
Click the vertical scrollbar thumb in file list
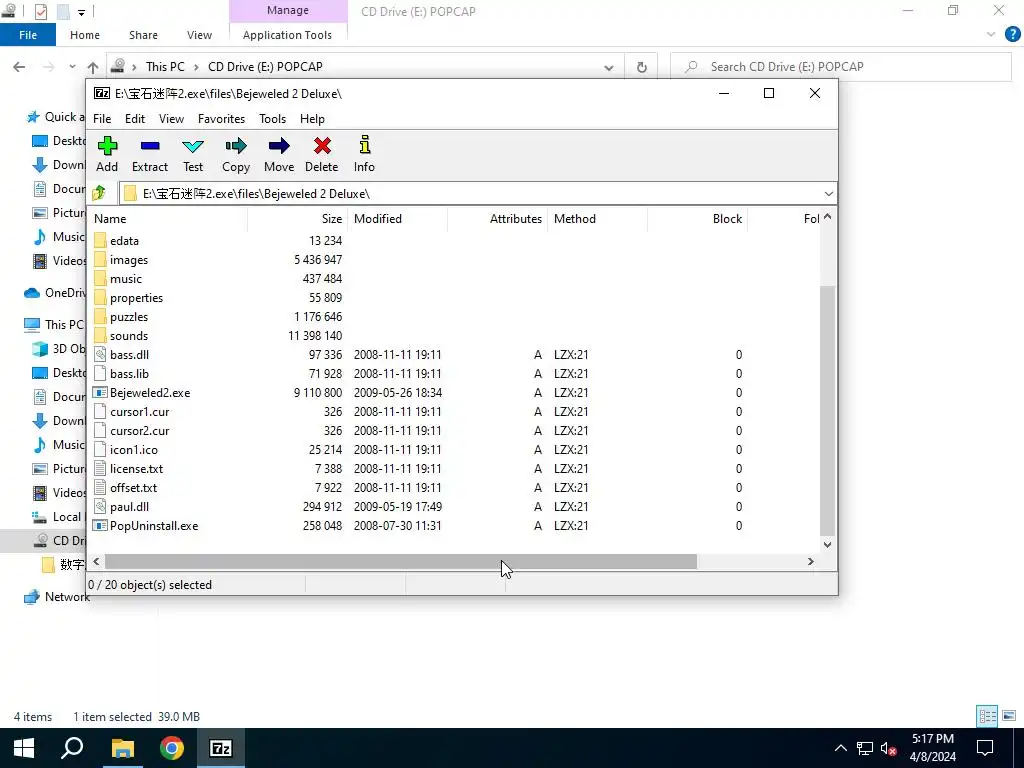tap(827, 411)
